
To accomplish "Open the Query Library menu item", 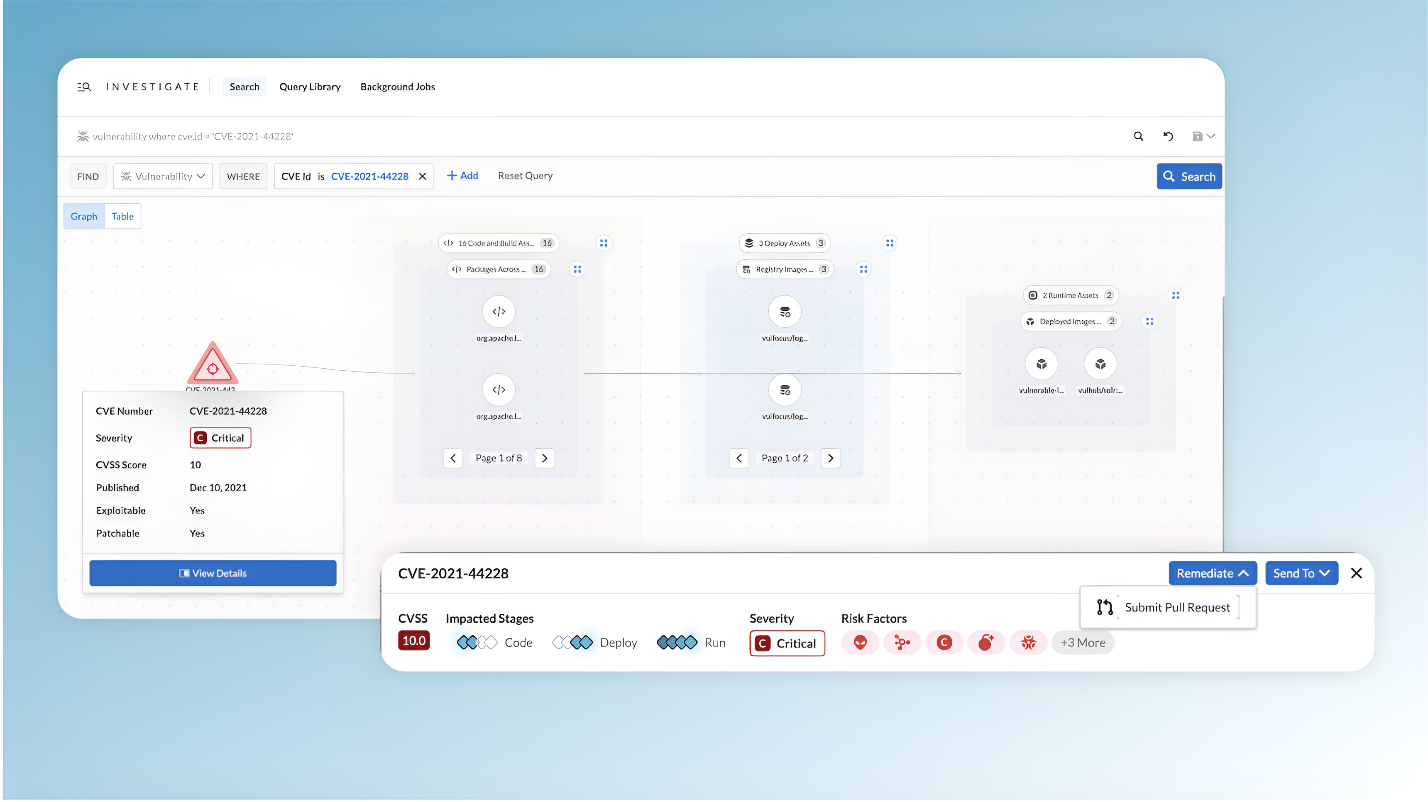I will (310, 86).
